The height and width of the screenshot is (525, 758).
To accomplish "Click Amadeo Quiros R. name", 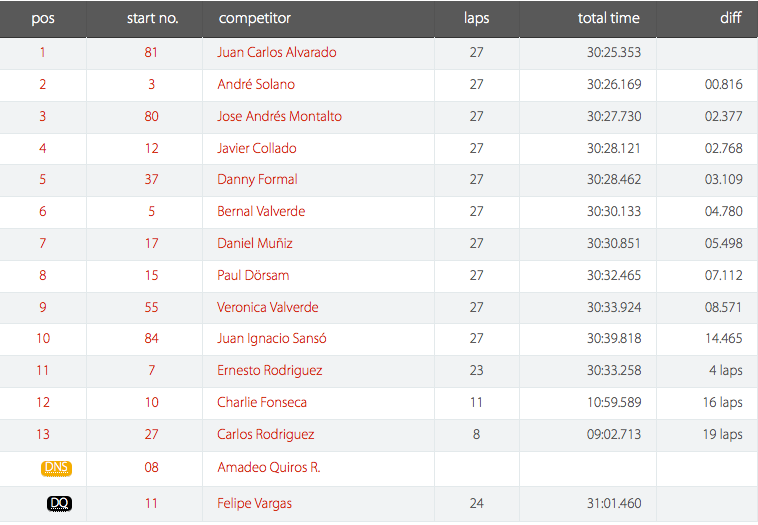I will (x=268, y=467).
